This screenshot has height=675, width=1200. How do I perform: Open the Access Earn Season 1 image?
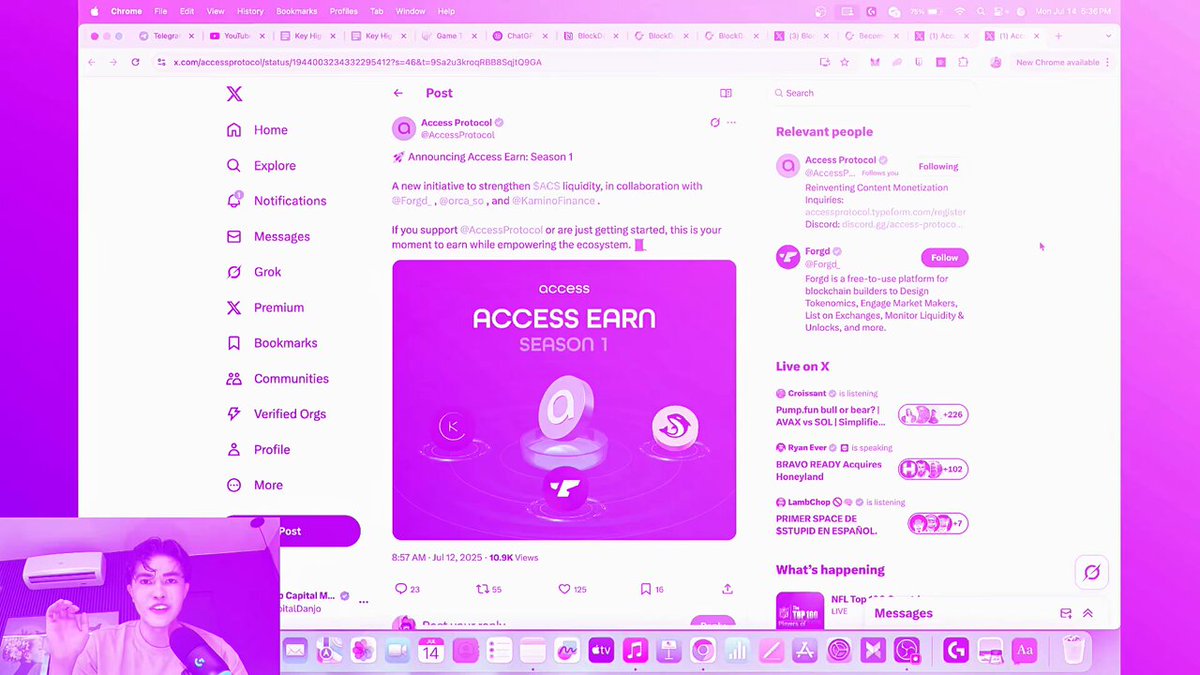pos(564,400)
